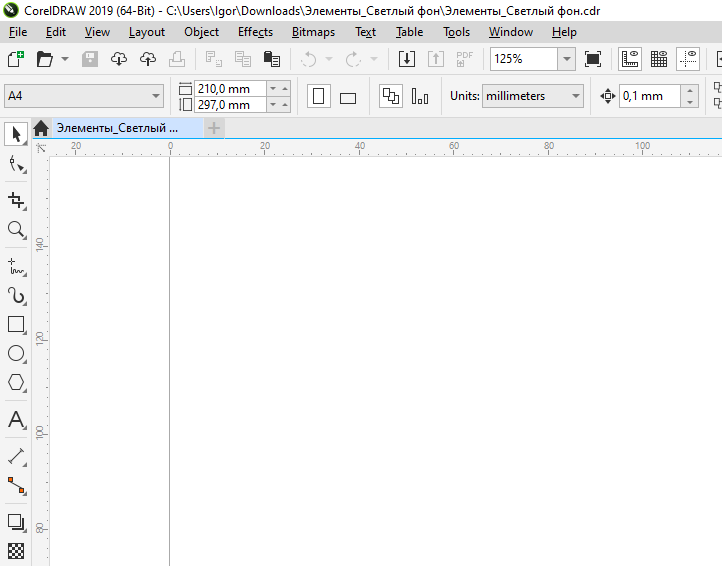Click the Paste clipboard icon
This screenshot has width=722, height=566.
coord(272,59)
